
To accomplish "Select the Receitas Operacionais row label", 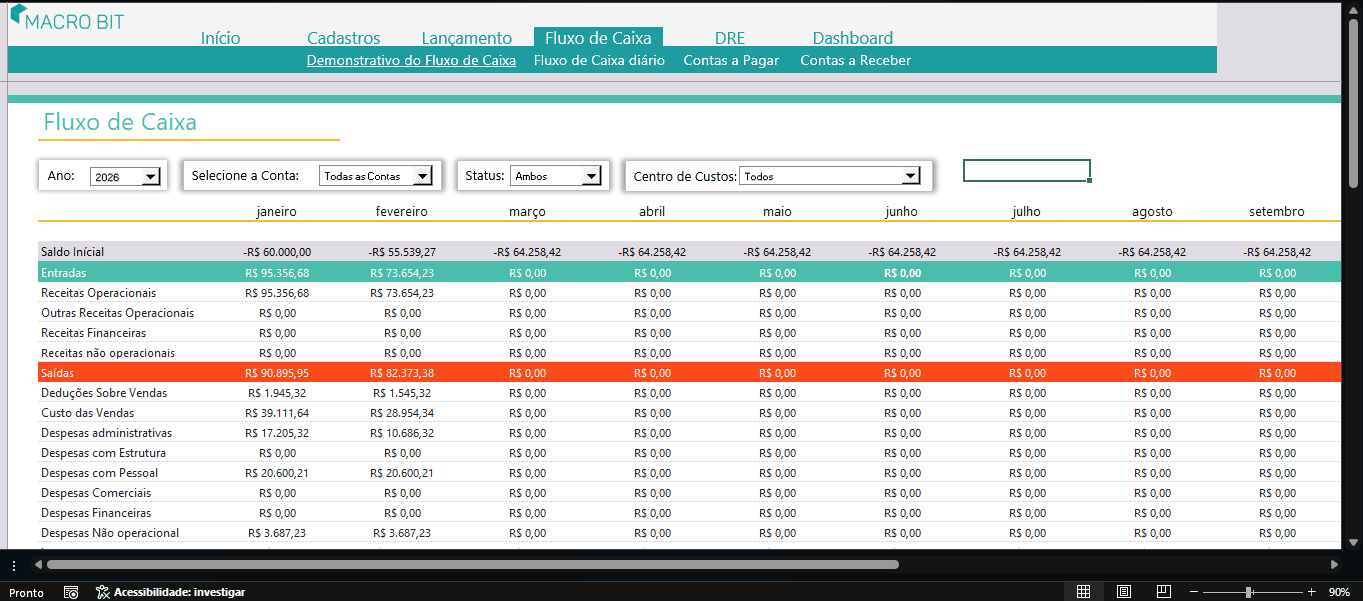I will coord(99,292).
